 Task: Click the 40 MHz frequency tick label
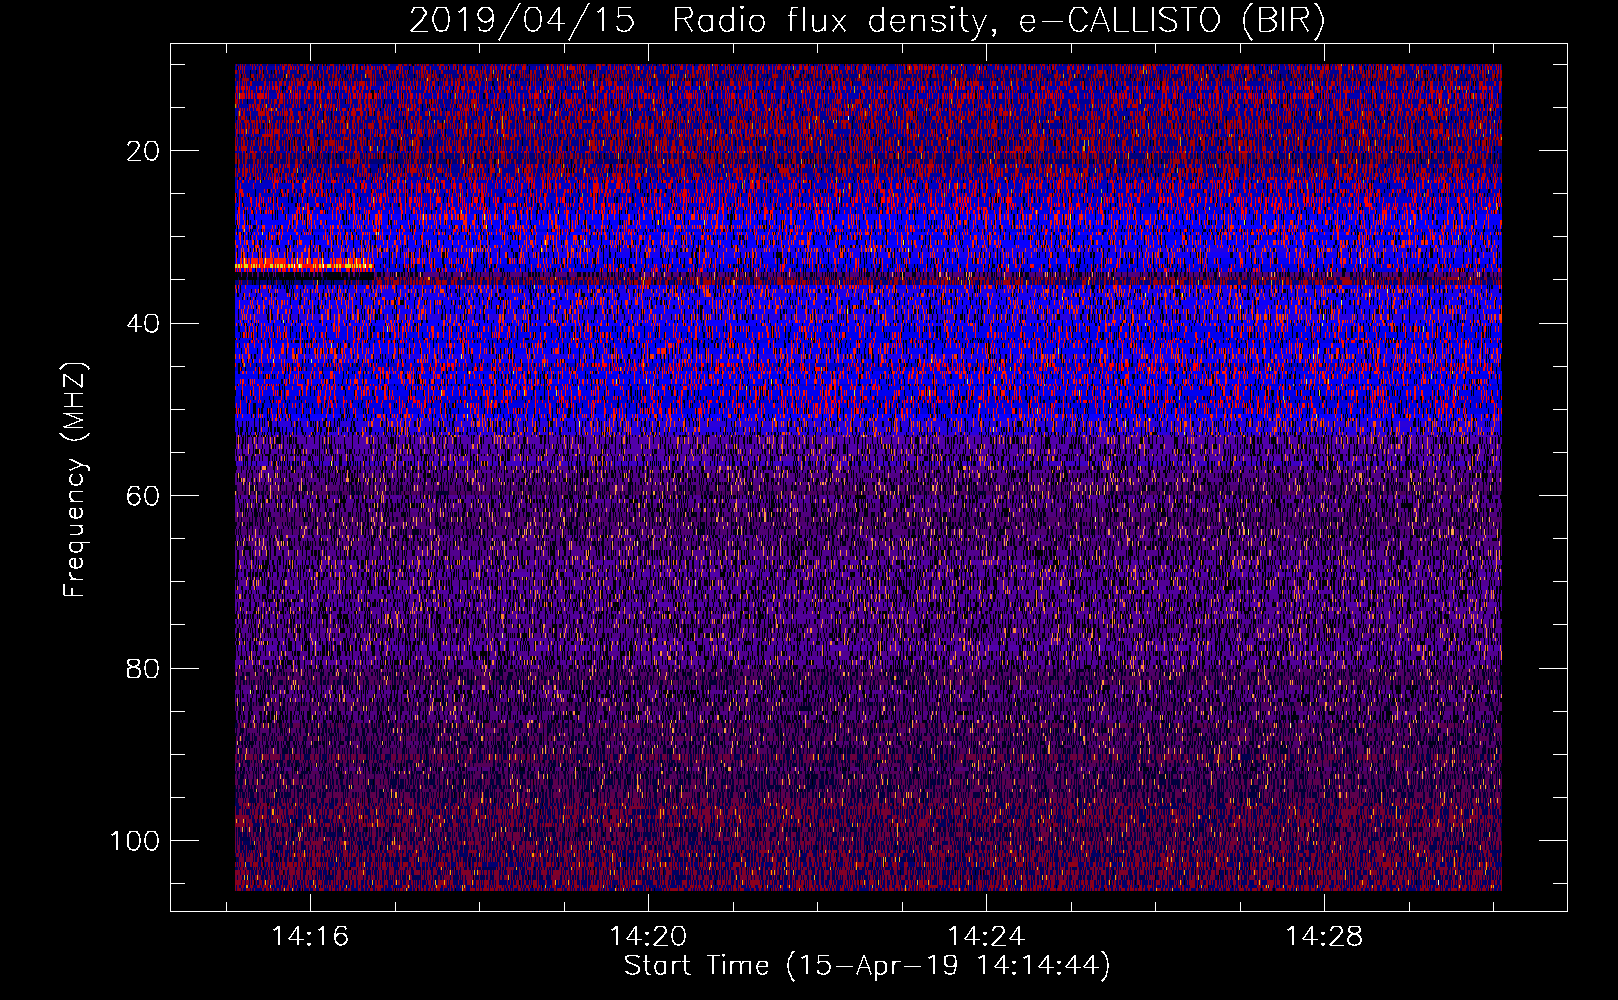143,323
